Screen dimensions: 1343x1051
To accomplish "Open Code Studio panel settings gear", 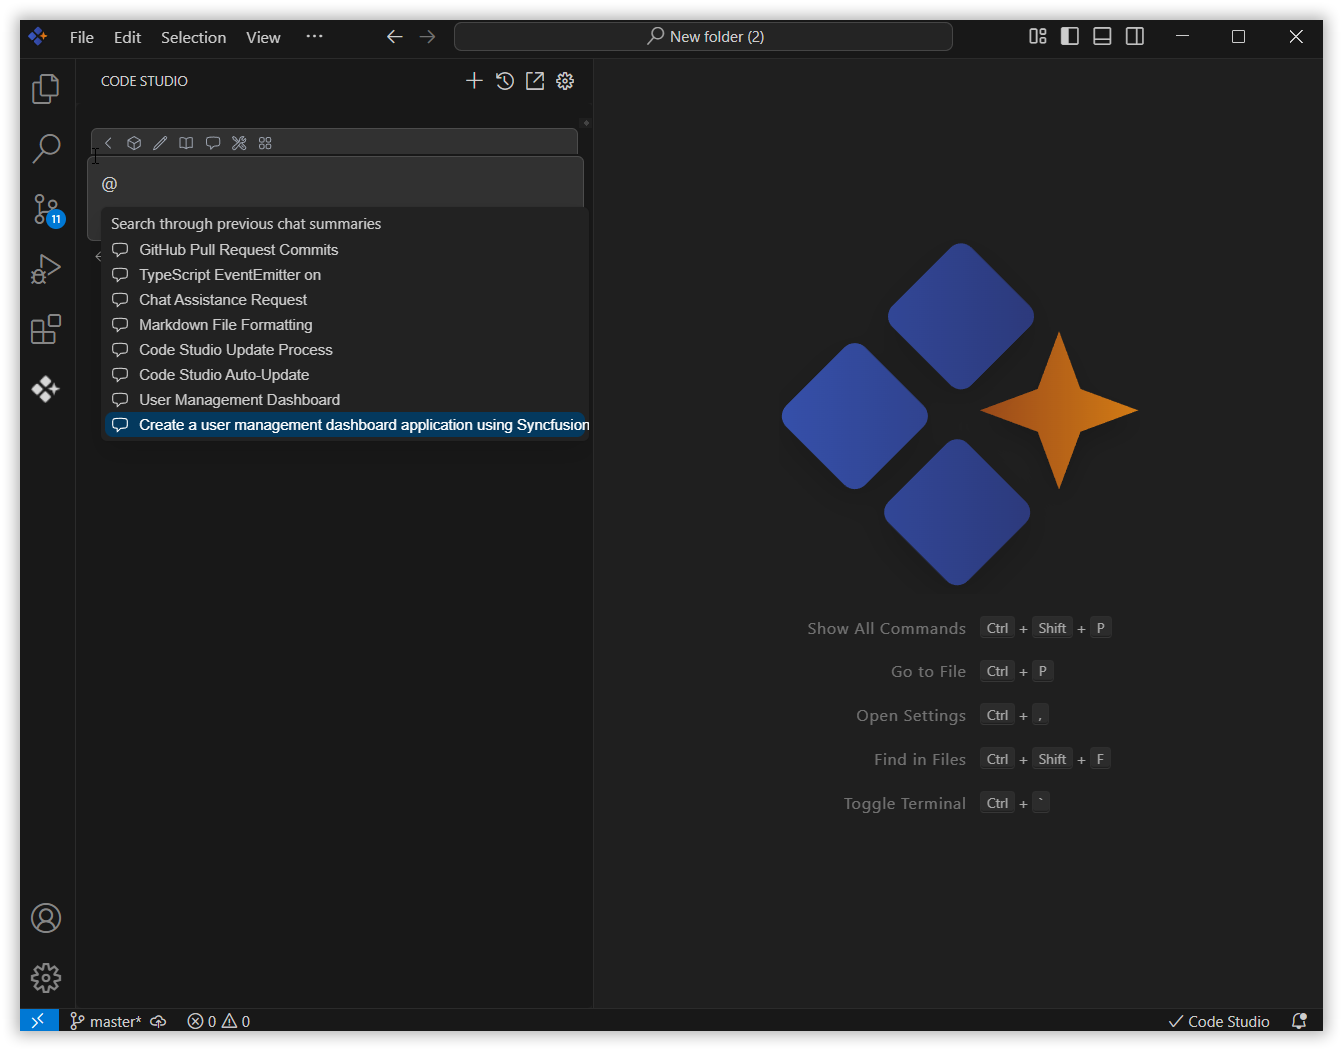I will 565,81.
